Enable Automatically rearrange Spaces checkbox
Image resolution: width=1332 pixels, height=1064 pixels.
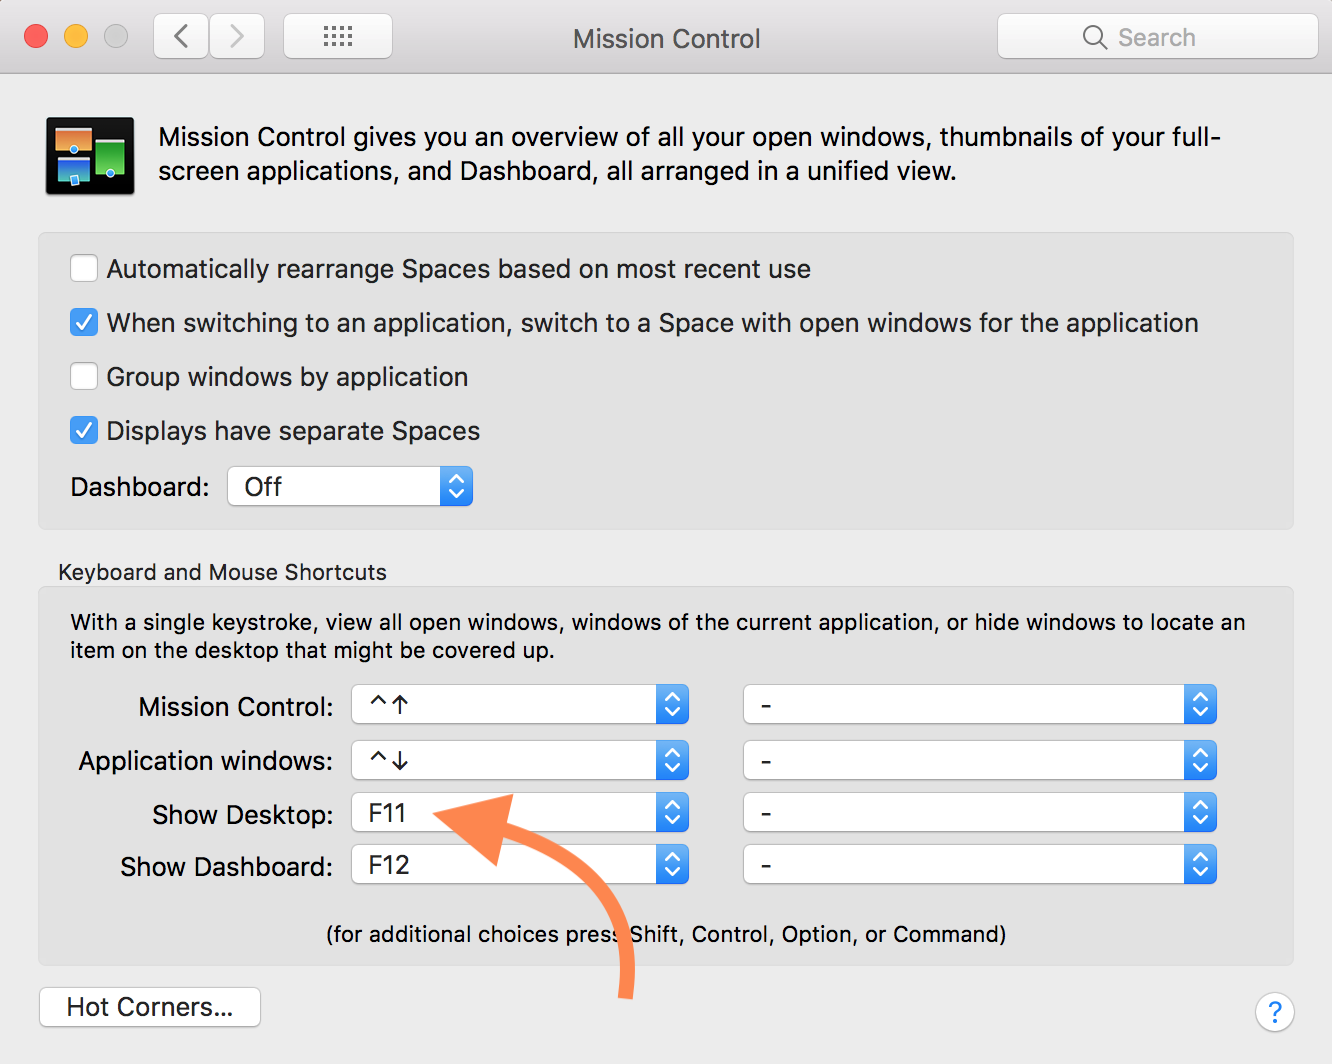[84, 268]
